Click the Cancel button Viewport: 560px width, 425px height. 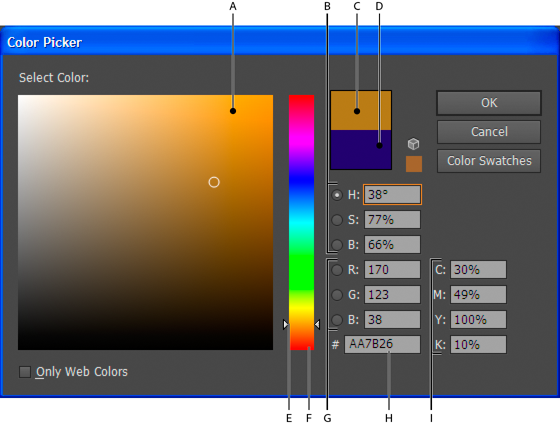489,132
